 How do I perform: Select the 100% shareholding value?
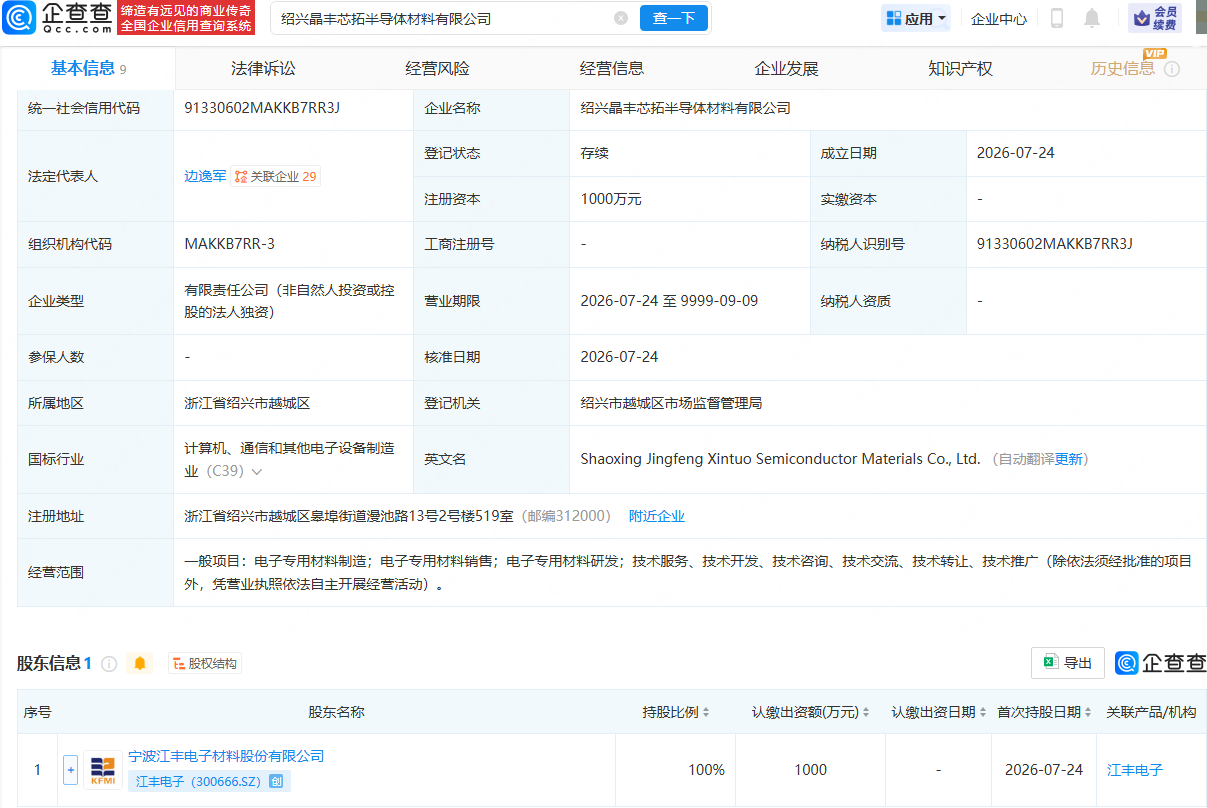pyautogui.click(x=706, y=770)
